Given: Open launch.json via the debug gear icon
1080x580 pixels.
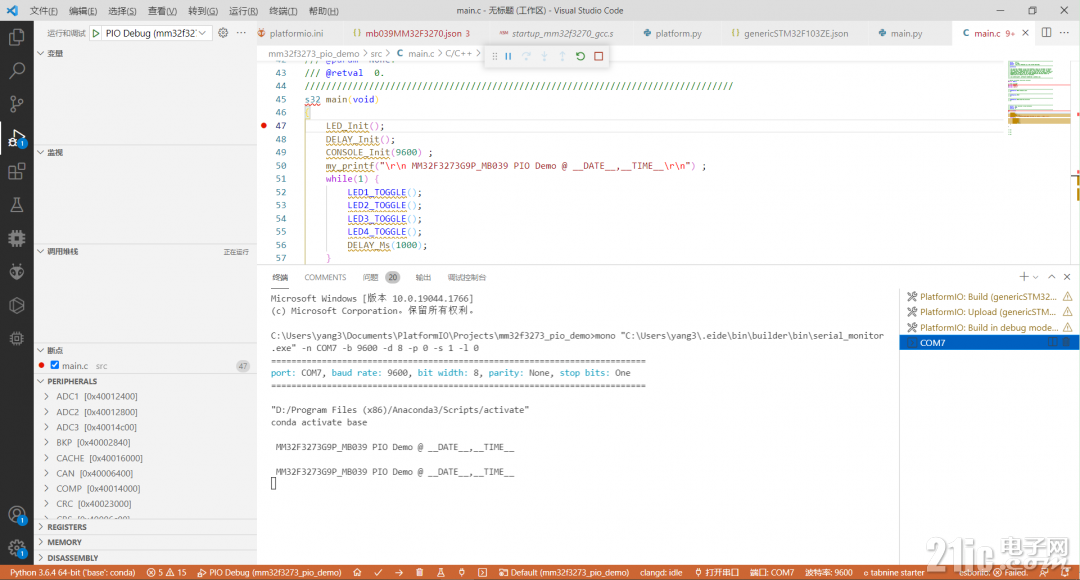Looking at the screenshot, I should (223, 32).
